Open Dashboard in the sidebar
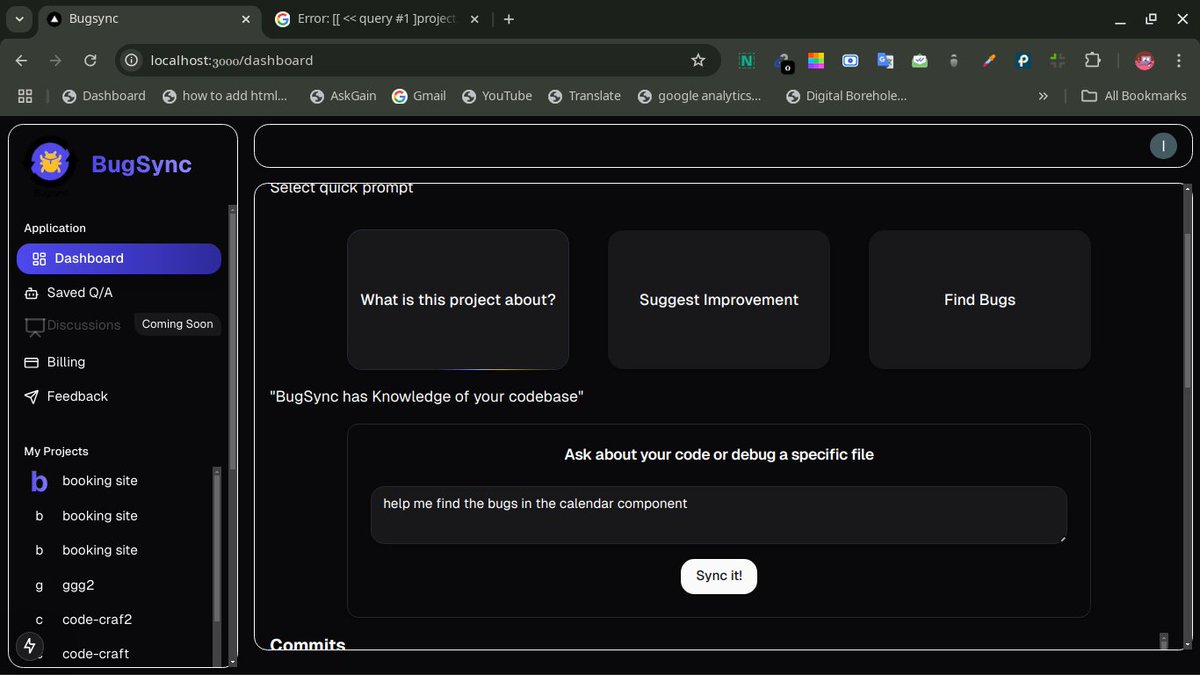The height and width of the screenshot is (675, 1200). [119, 258]
